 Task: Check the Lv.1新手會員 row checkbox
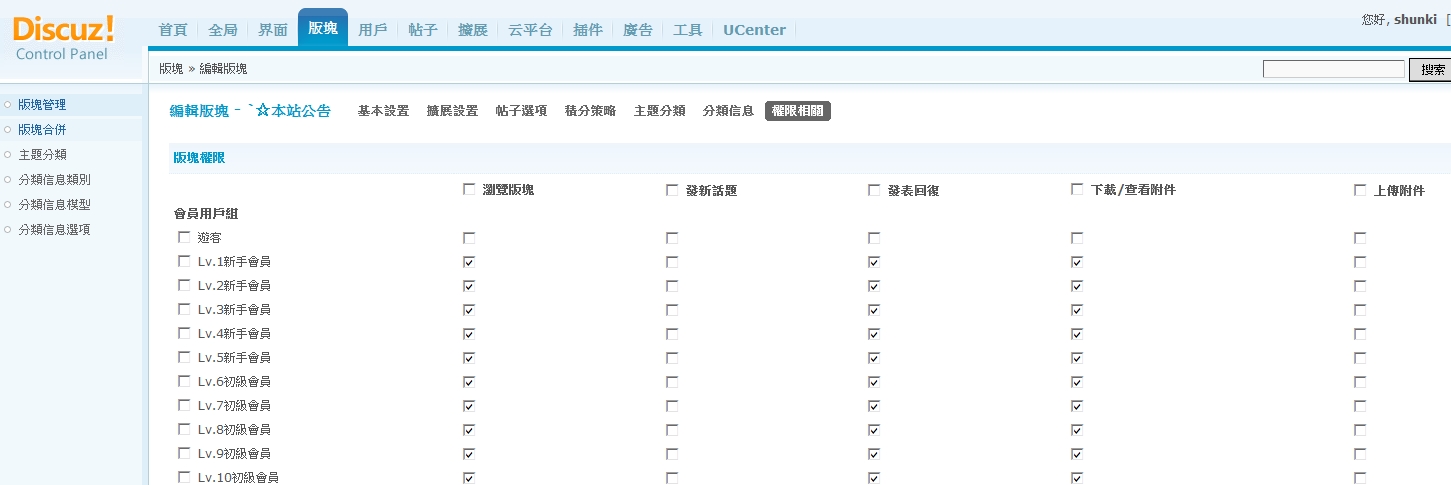[183, 261]
